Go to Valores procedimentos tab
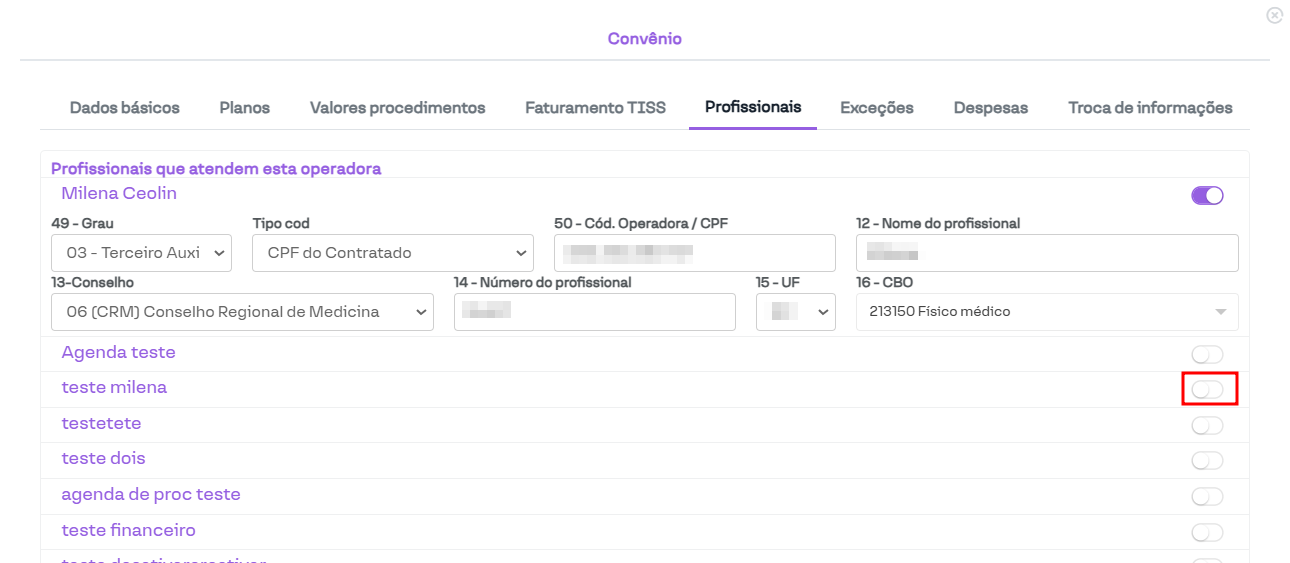1290x563 pixels. click(397, 108)
